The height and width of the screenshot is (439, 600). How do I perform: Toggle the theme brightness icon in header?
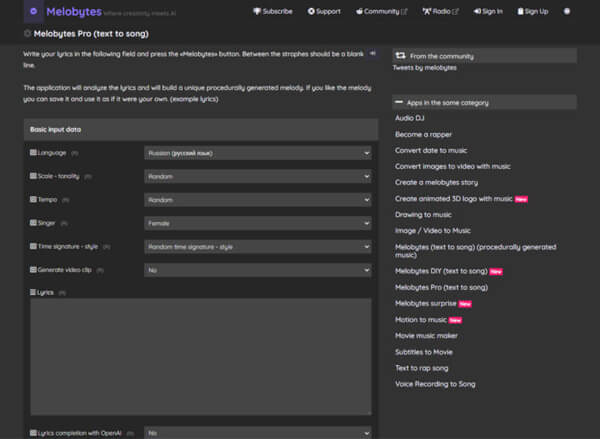click(x=568, y=12)
